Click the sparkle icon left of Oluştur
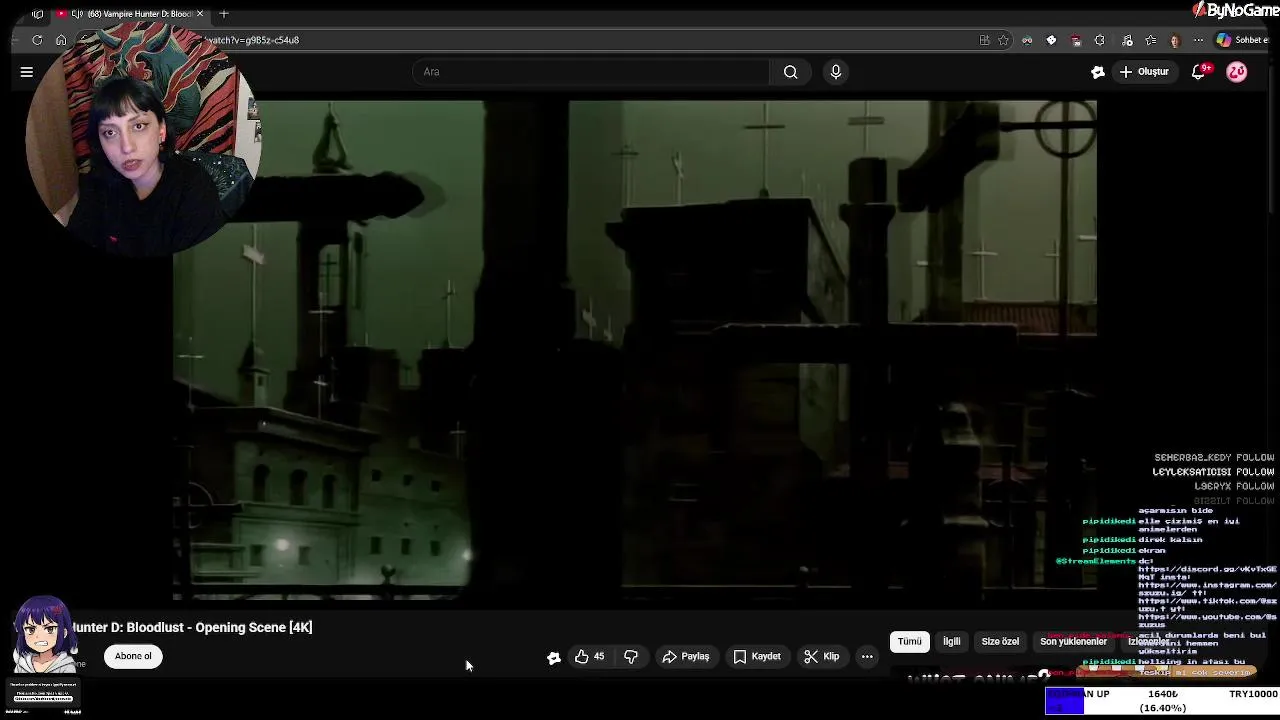 tap(1097, 72)
